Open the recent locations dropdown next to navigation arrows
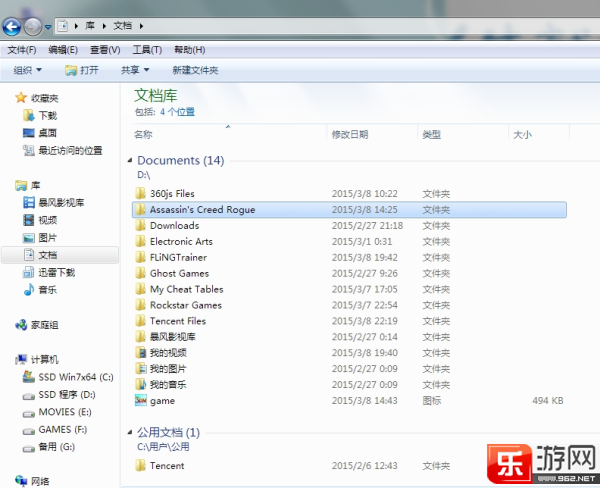This screenshot has width=600, height=488. (48, 27)
